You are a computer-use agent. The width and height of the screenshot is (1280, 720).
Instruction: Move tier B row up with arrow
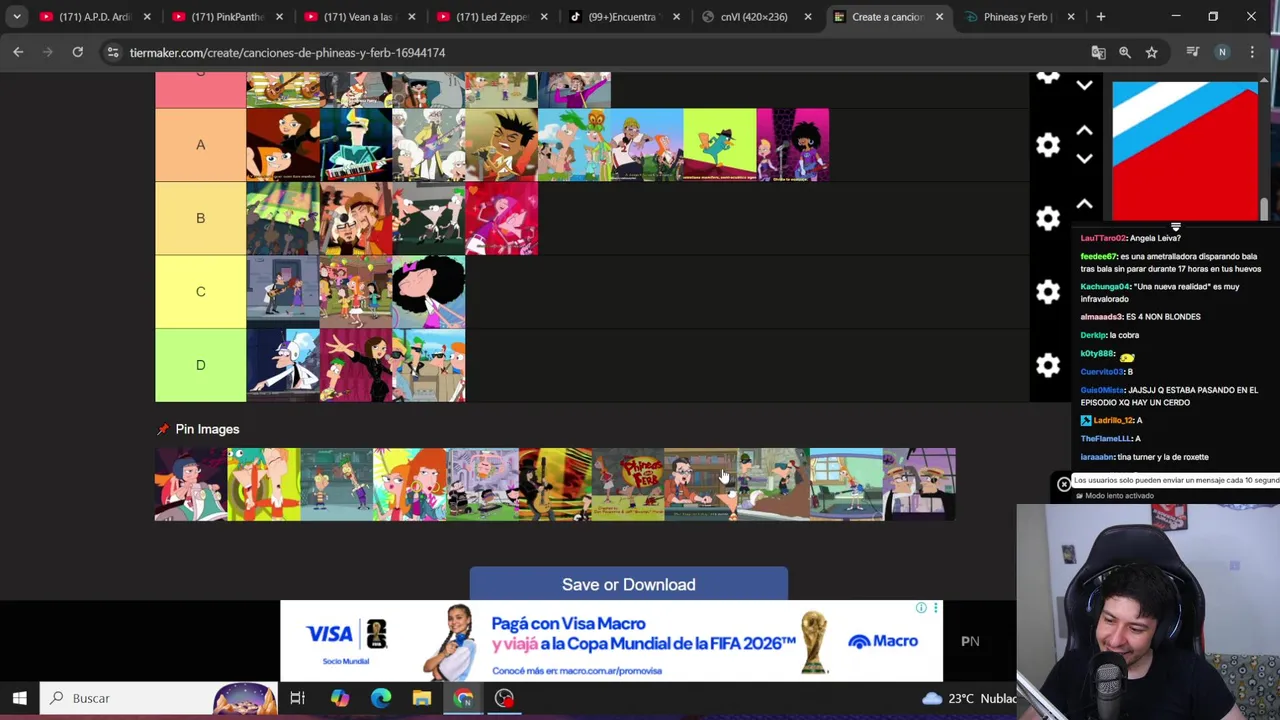click(x=1084, y=204)
